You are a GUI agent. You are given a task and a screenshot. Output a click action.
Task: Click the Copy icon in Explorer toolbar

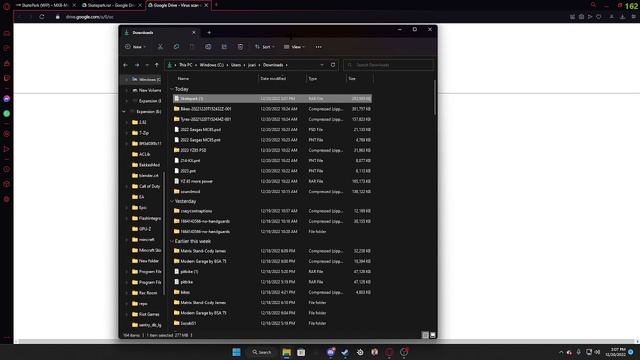coord(176,47)
